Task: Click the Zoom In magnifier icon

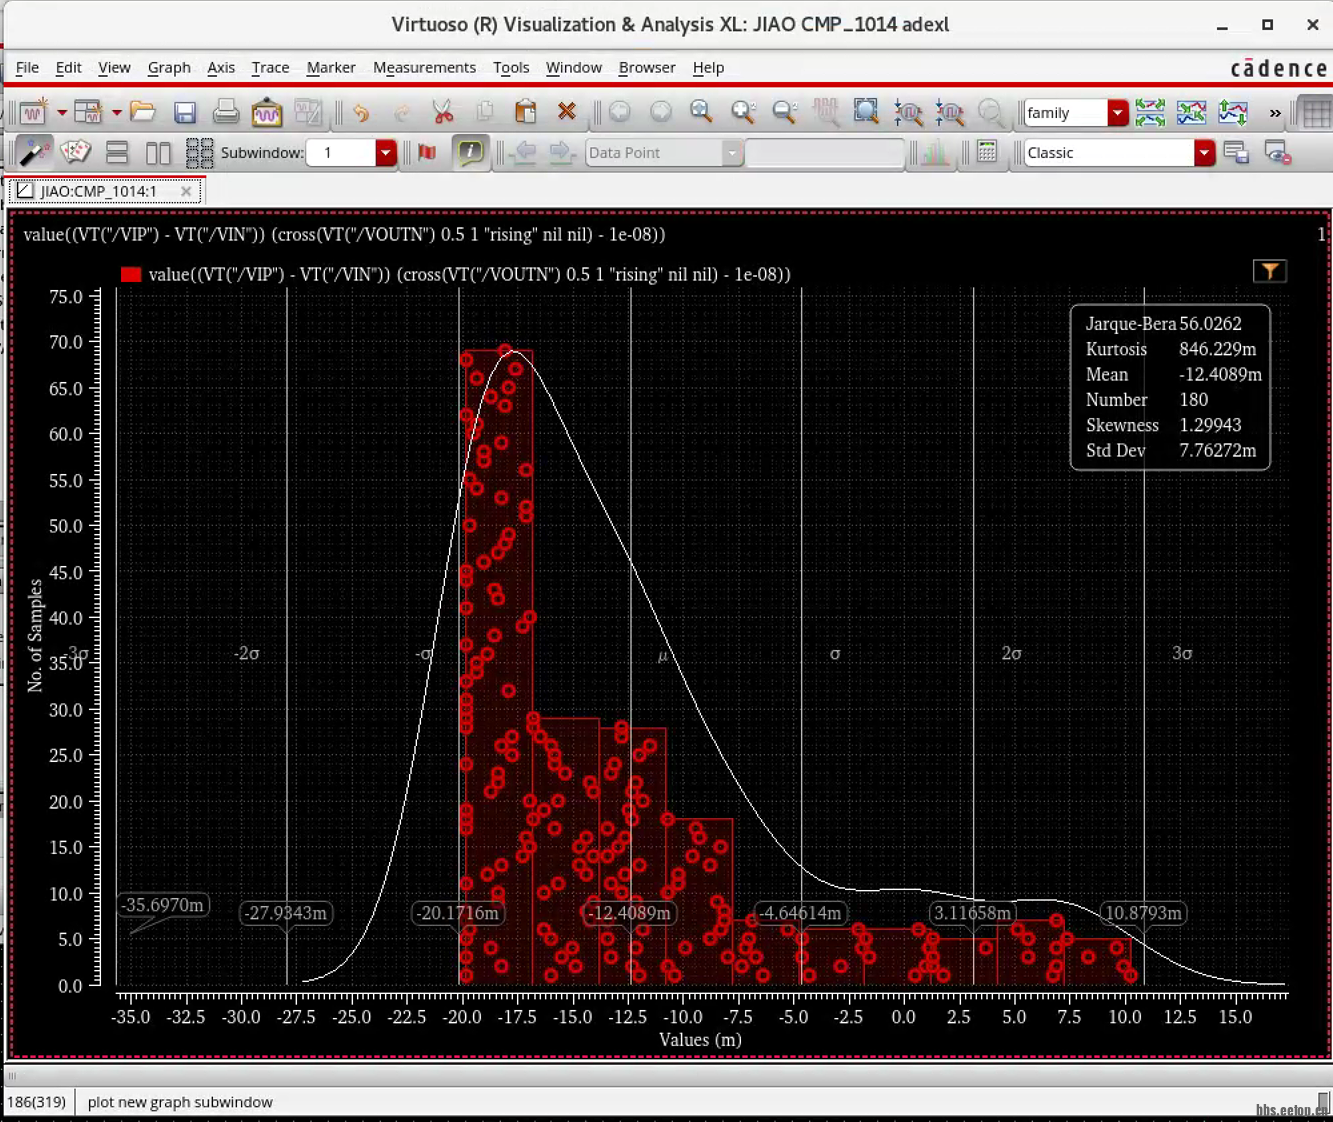Action: pos(742,112)
